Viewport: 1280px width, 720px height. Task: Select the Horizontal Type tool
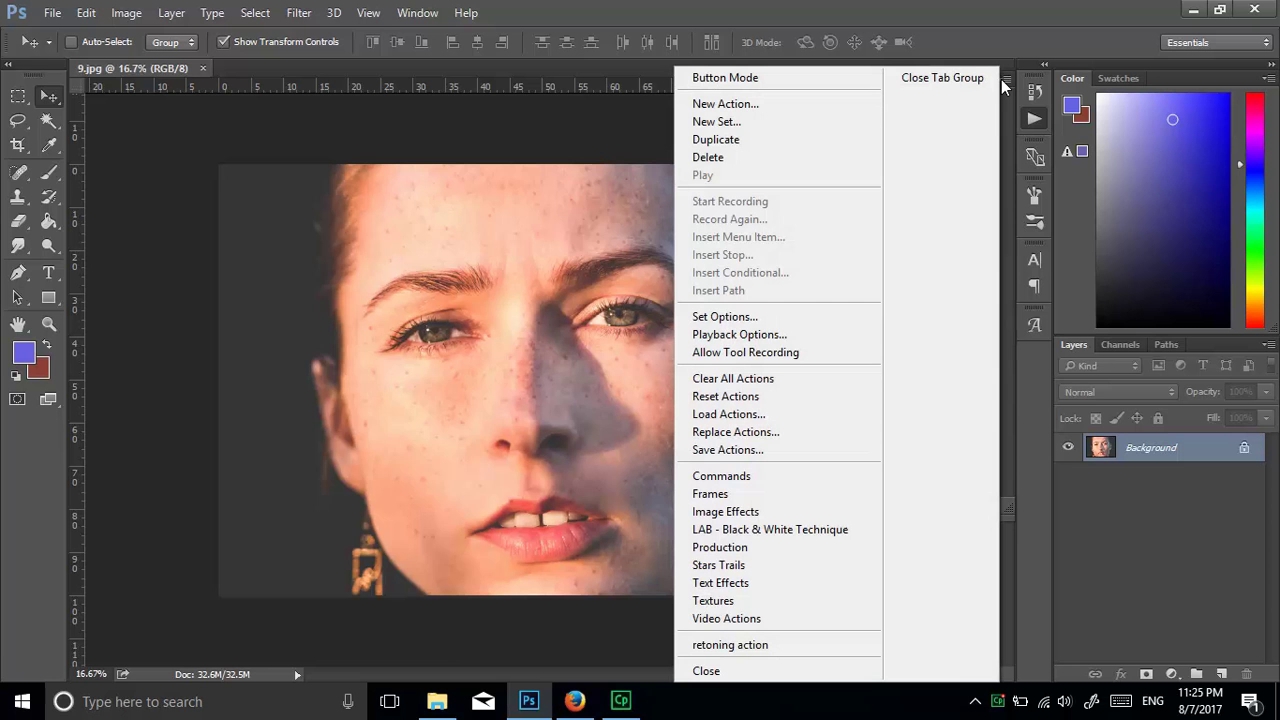pyautogui.click(x=48, y=273)
